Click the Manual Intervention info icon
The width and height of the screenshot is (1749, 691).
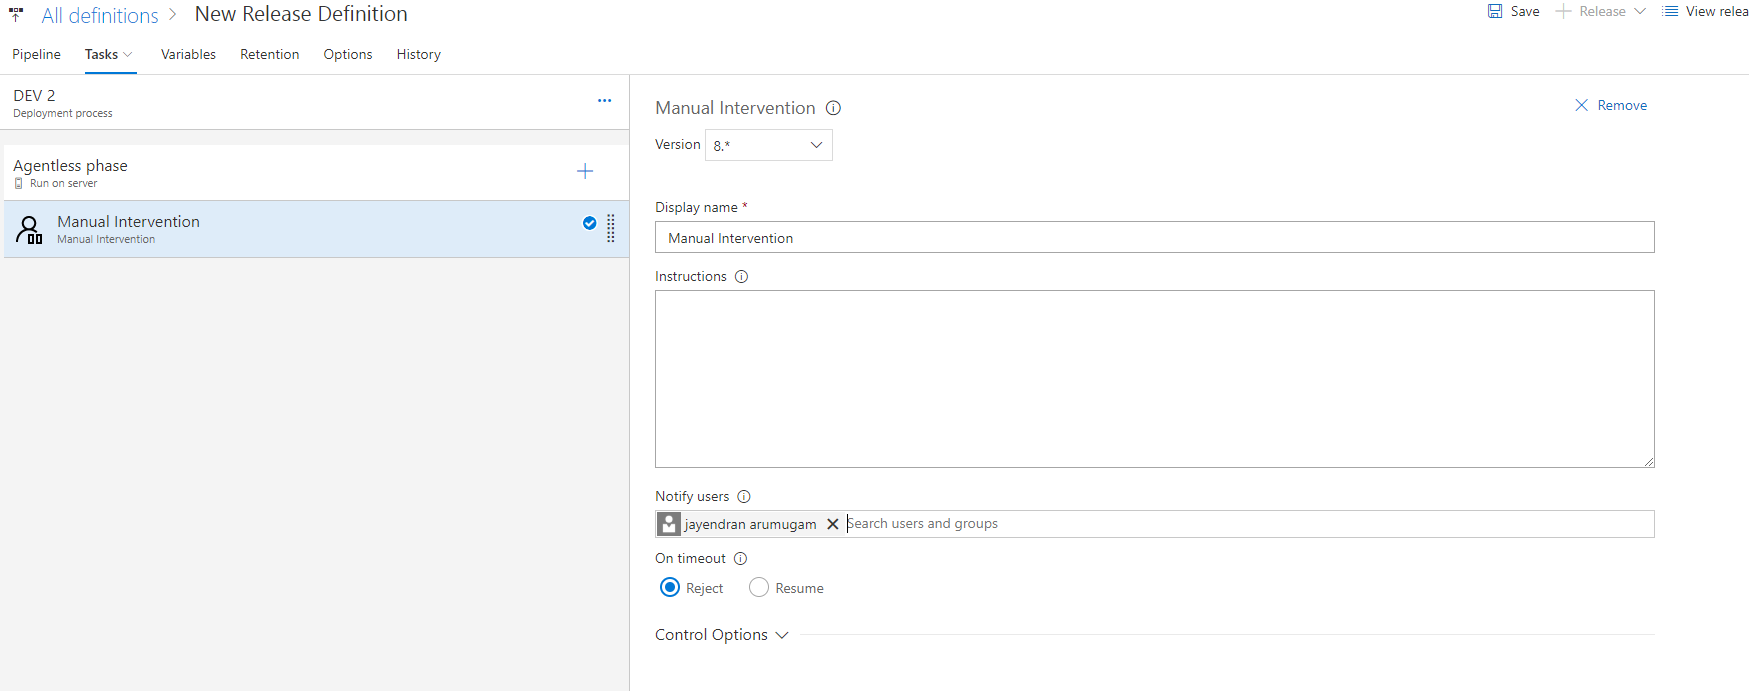click(x=833, y=108)
